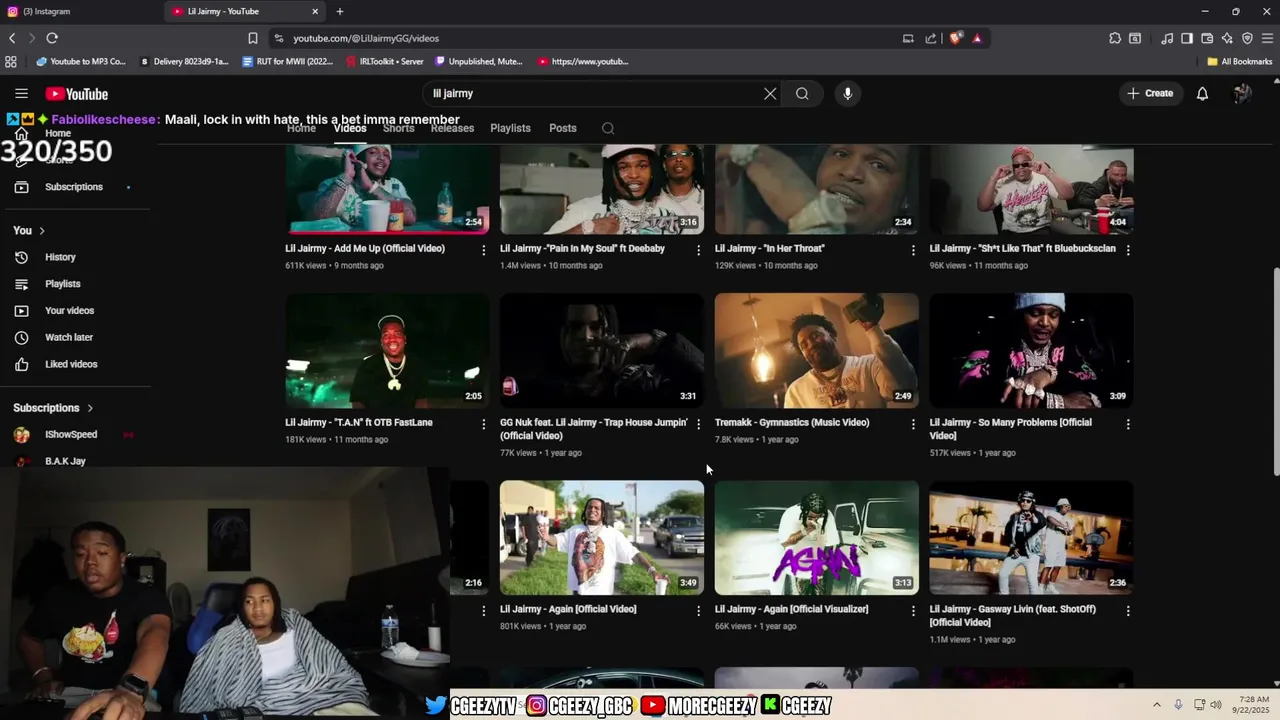This screenshot has height=720, width=1280.
Task: Show hidden system tray icons chevron
Action: click(1157, 704)
